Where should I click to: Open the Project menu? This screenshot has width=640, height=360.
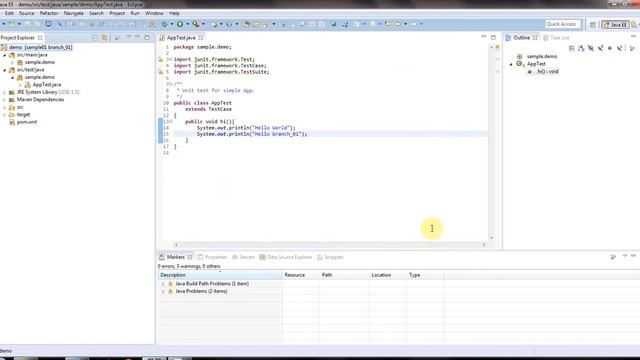(x=117, y=13)
